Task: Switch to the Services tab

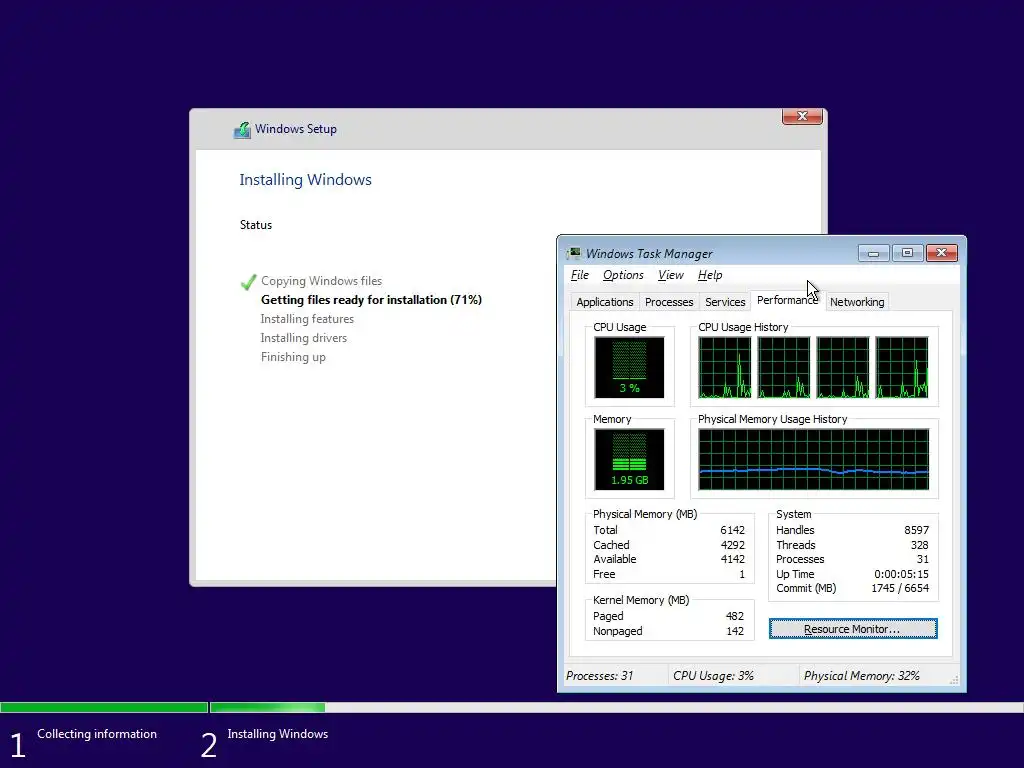Action: 725,302
